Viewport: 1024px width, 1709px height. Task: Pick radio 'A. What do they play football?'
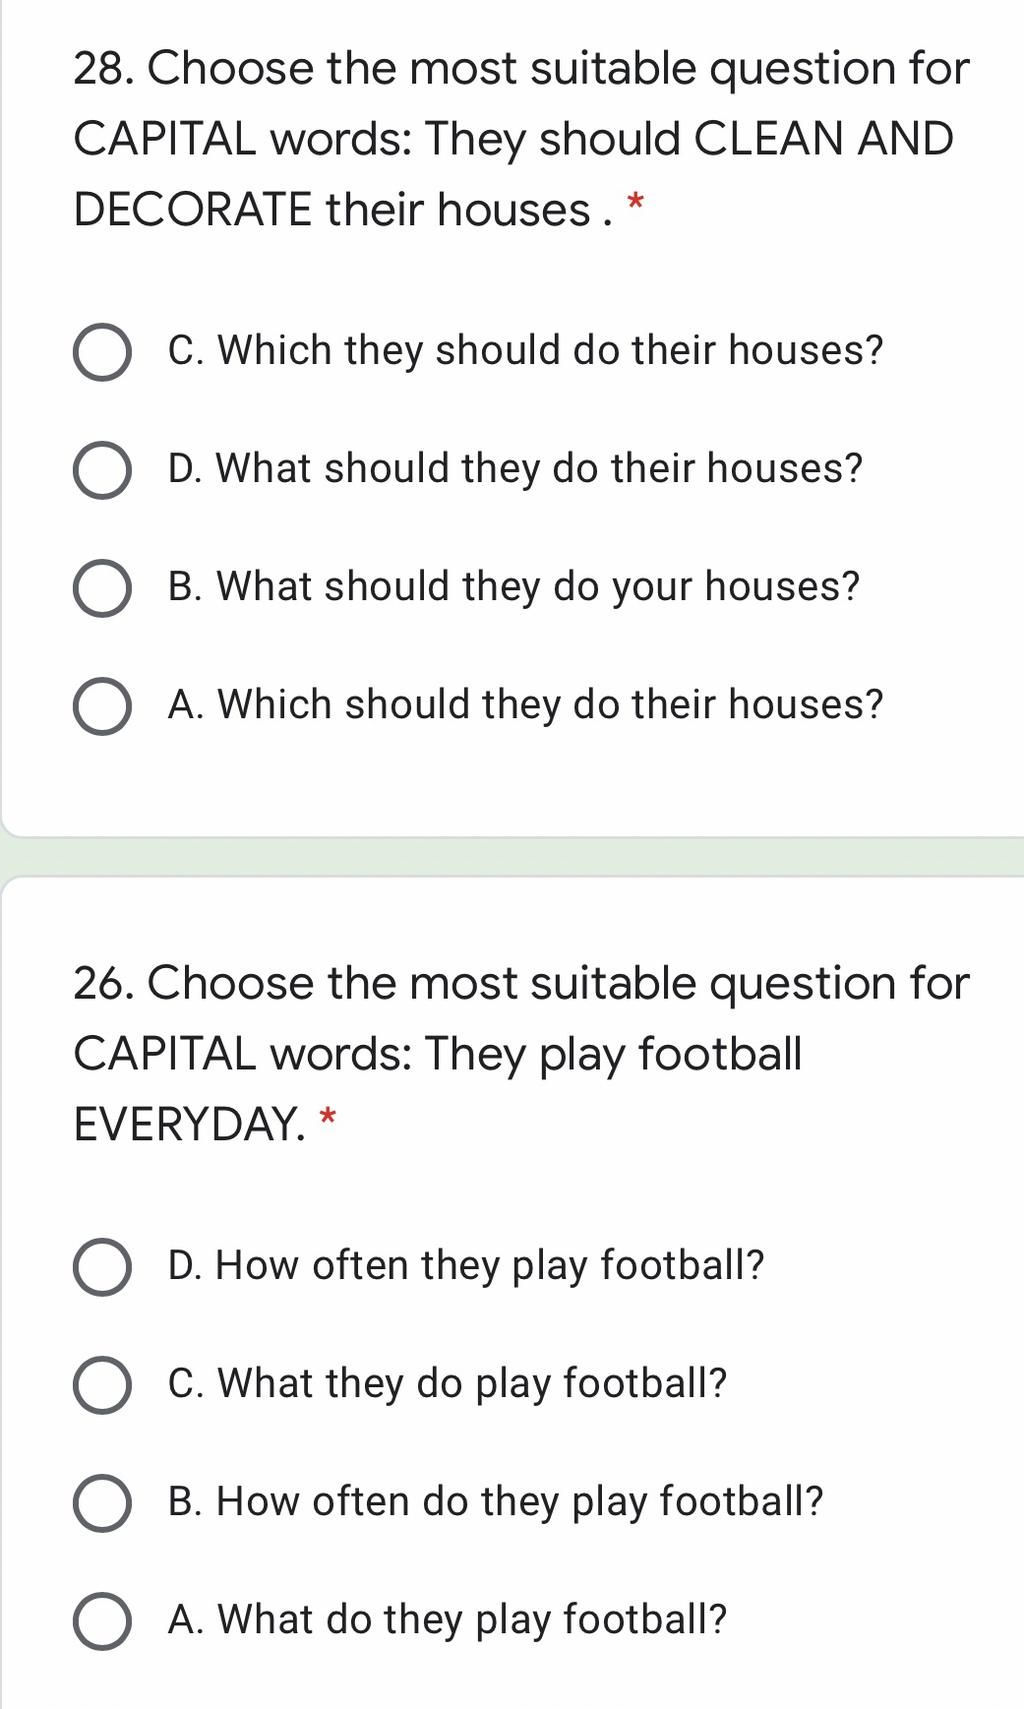[x=102, y=1621]
